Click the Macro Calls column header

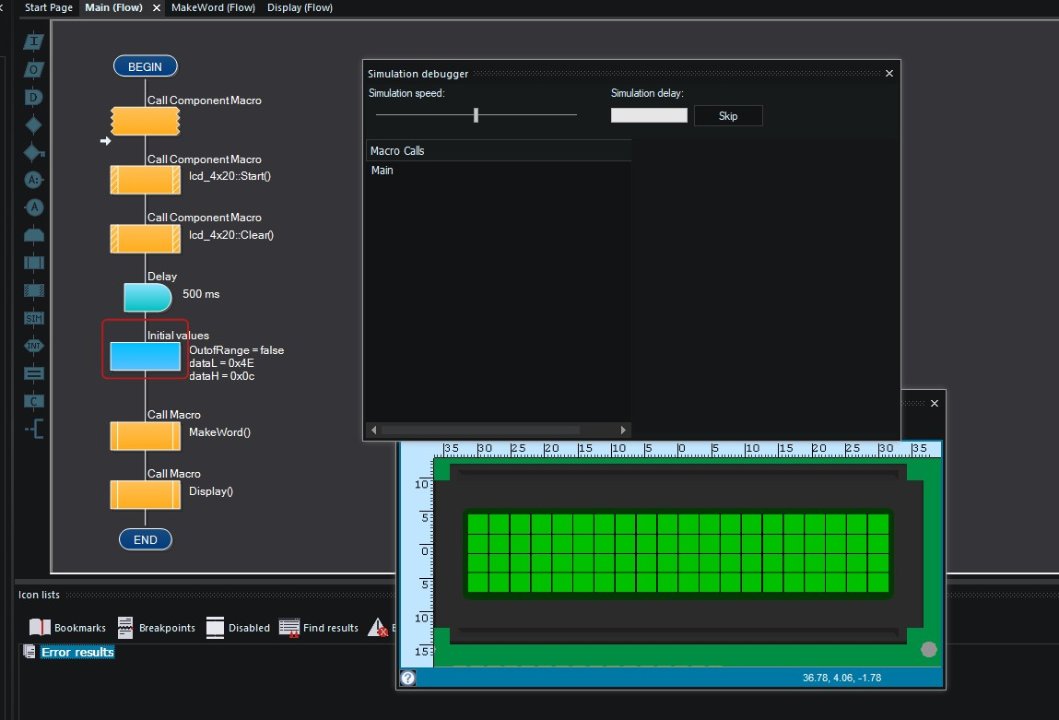(x=498, y=151)
